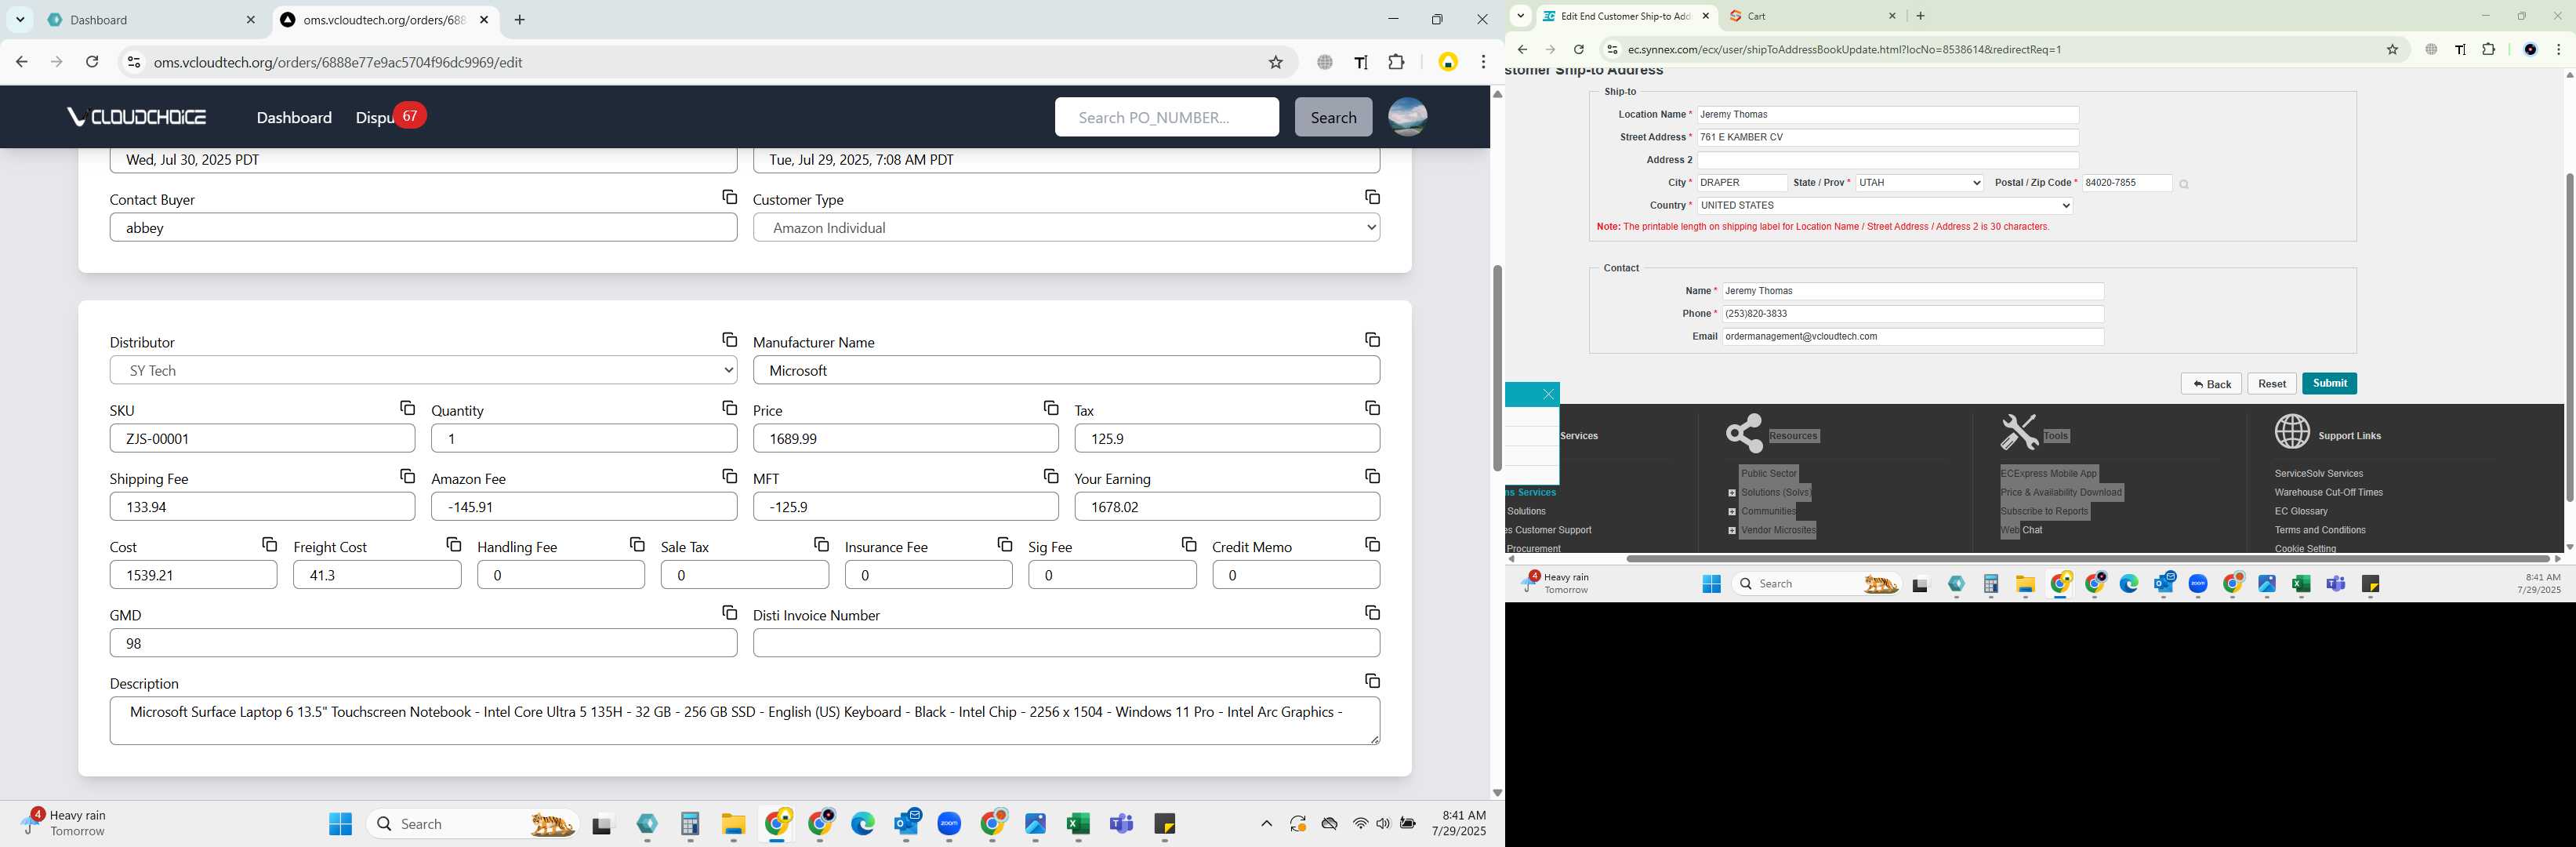
Task: Submit the ship-to address form
Action: tap(2328, 384)
